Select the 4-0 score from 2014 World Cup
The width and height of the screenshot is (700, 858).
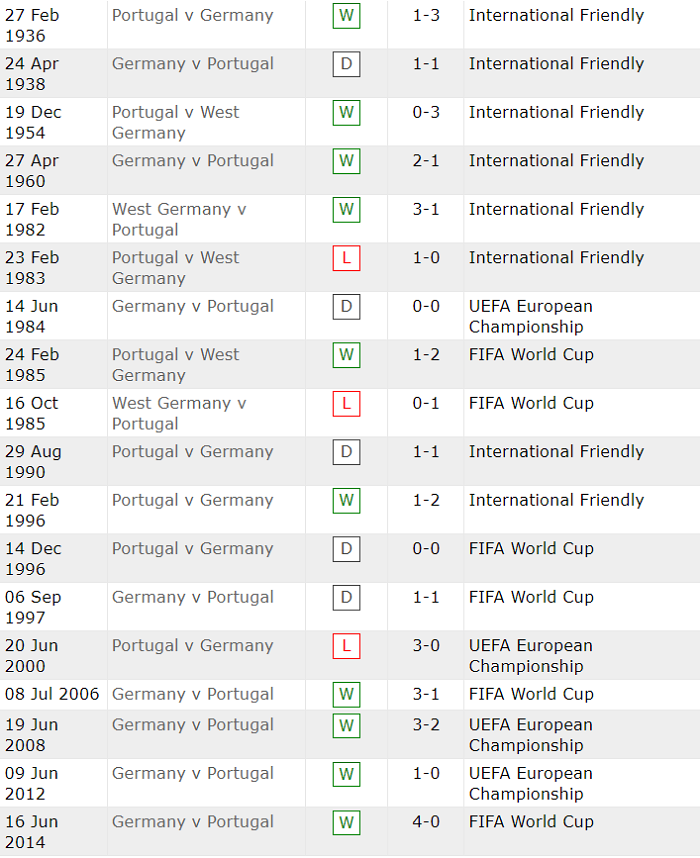[426, 822]
